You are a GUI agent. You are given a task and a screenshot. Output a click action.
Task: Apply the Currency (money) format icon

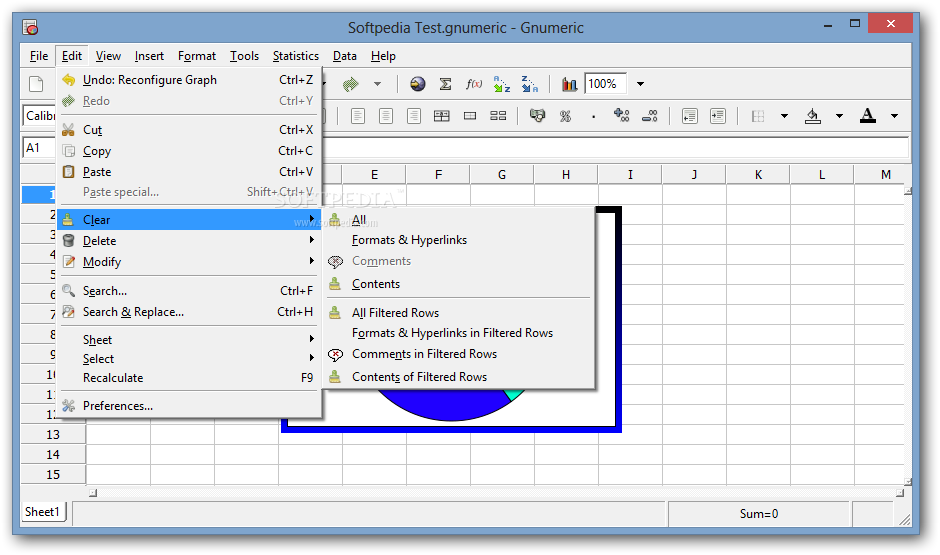(538, 116)
